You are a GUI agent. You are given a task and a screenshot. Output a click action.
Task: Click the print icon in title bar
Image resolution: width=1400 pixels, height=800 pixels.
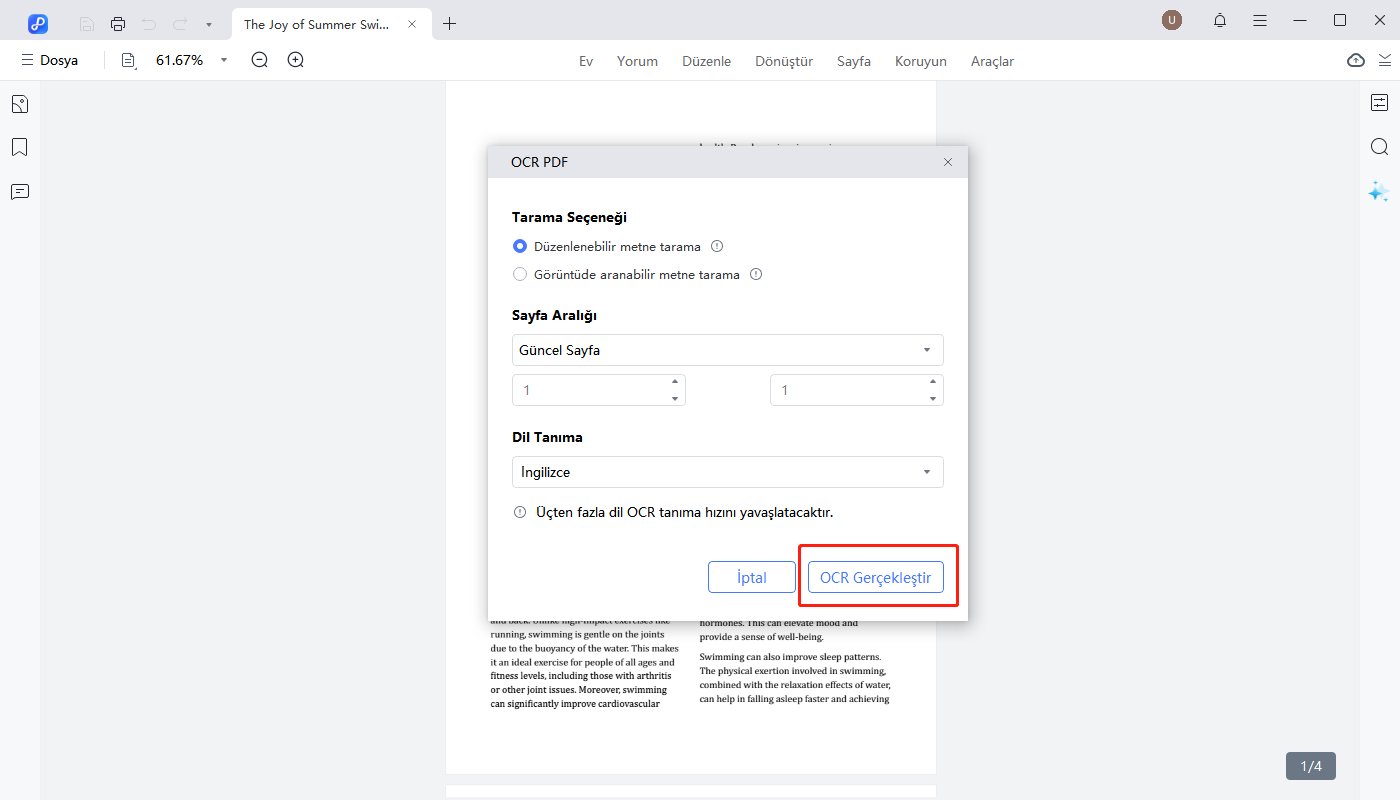118,23
